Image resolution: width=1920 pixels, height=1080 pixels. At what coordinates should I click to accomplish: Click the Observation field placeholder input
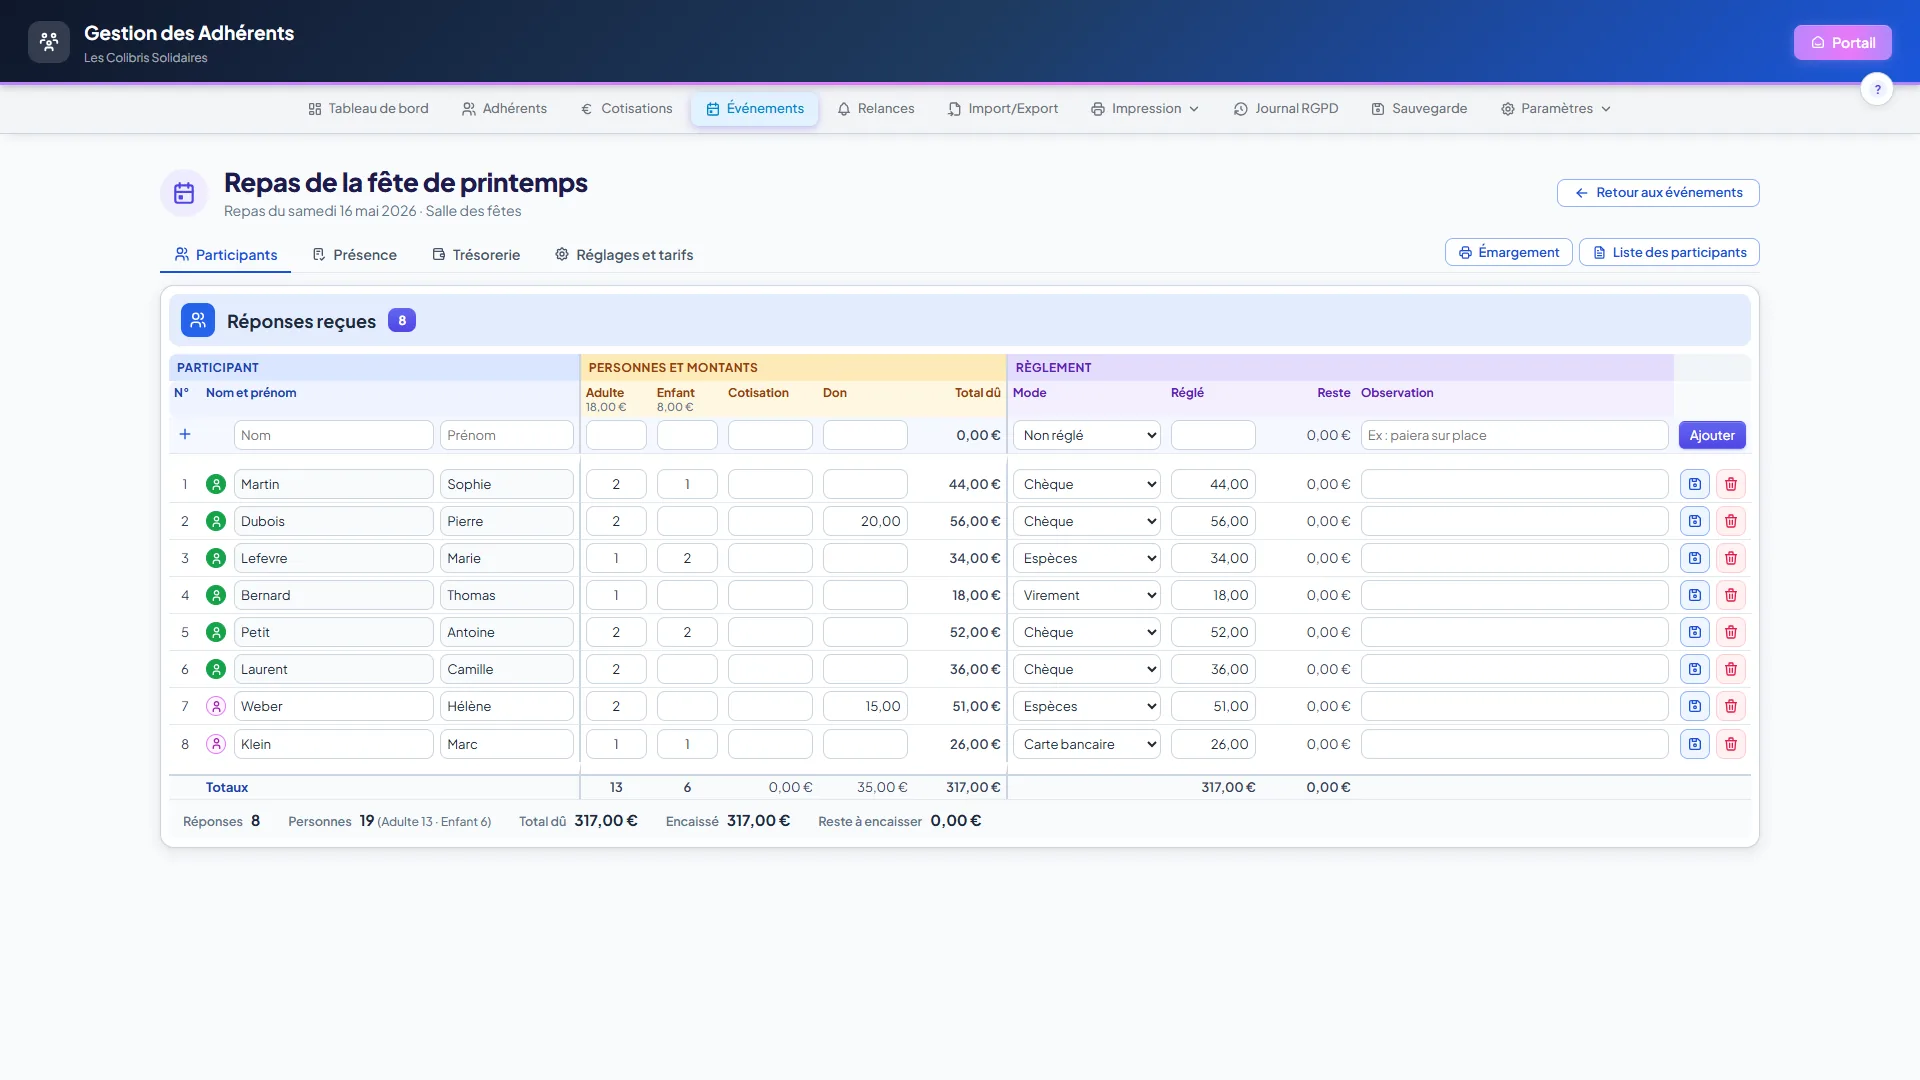[x=1514, y=435]
